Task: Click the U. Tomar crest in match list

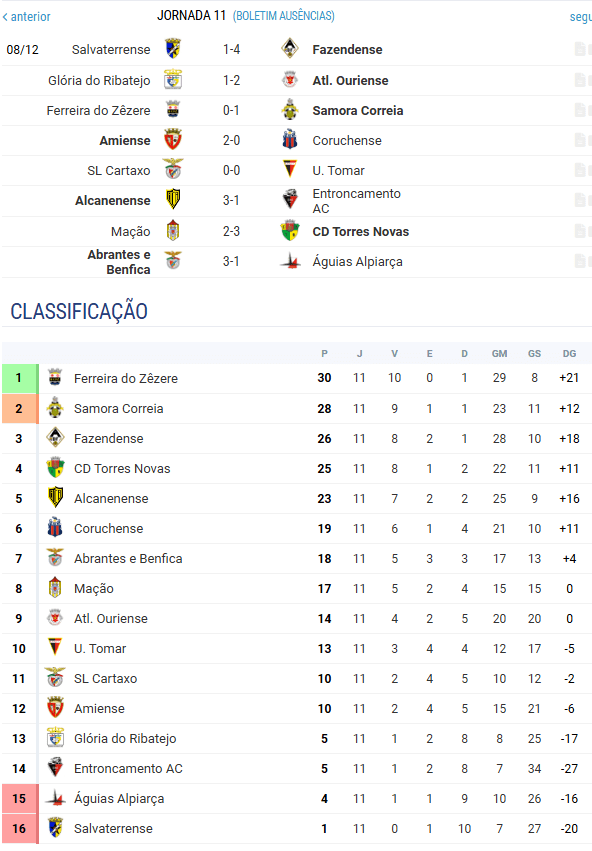Action: pos(290,170)
